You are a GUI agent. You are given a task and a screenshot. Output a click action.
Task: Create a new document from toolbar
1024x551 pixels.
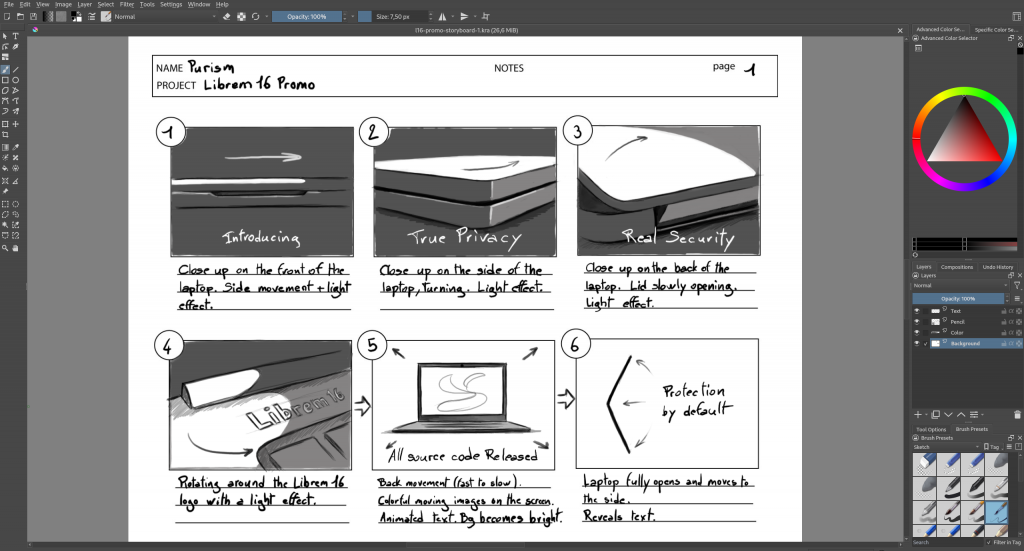(7, 16)
